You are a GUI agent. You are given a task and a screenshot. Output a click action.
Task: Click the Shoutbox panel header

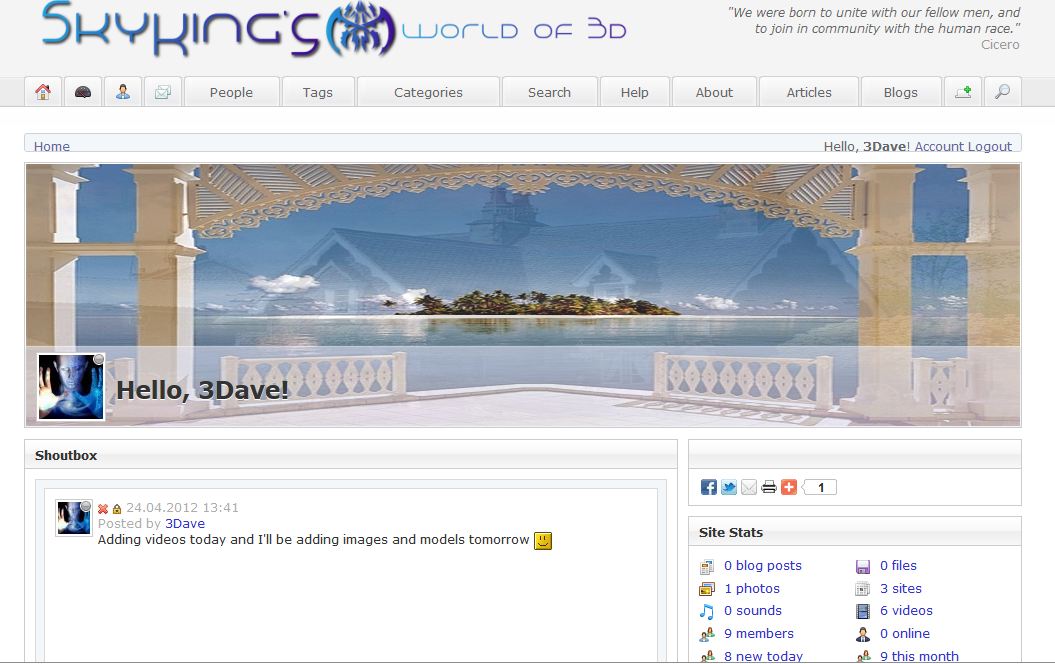click(x=351, y=455)
